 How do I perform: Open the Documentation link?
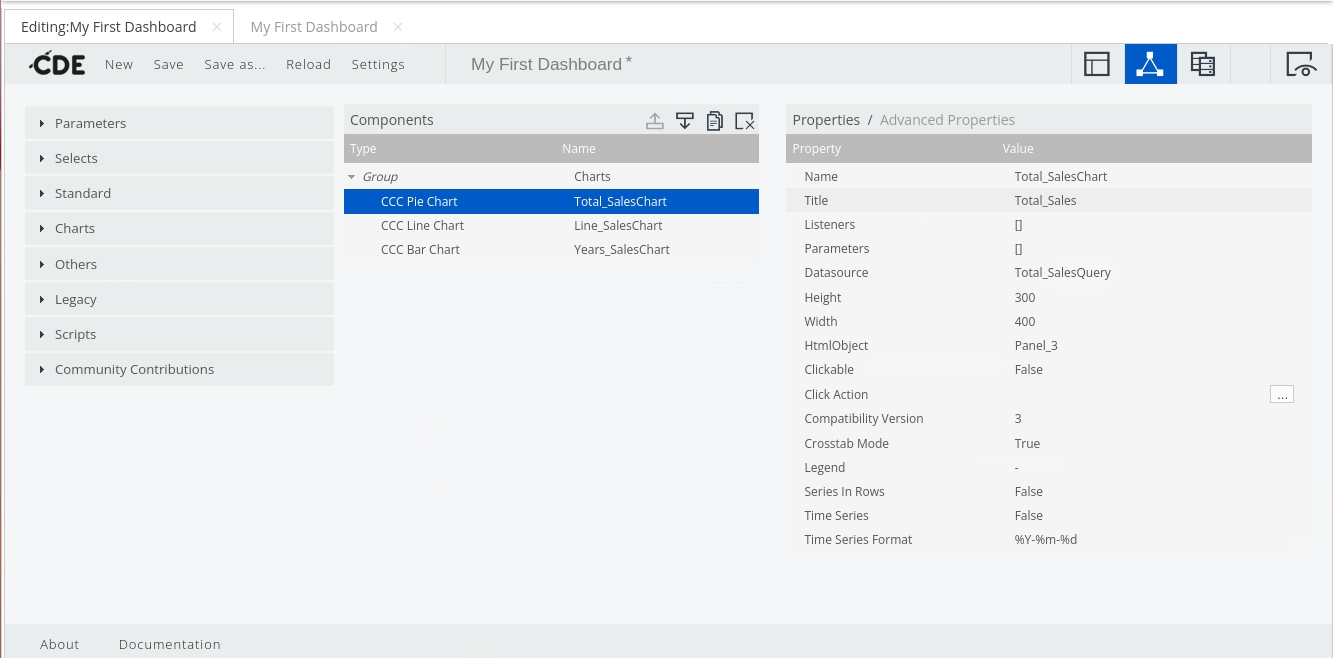pos(169,644)
